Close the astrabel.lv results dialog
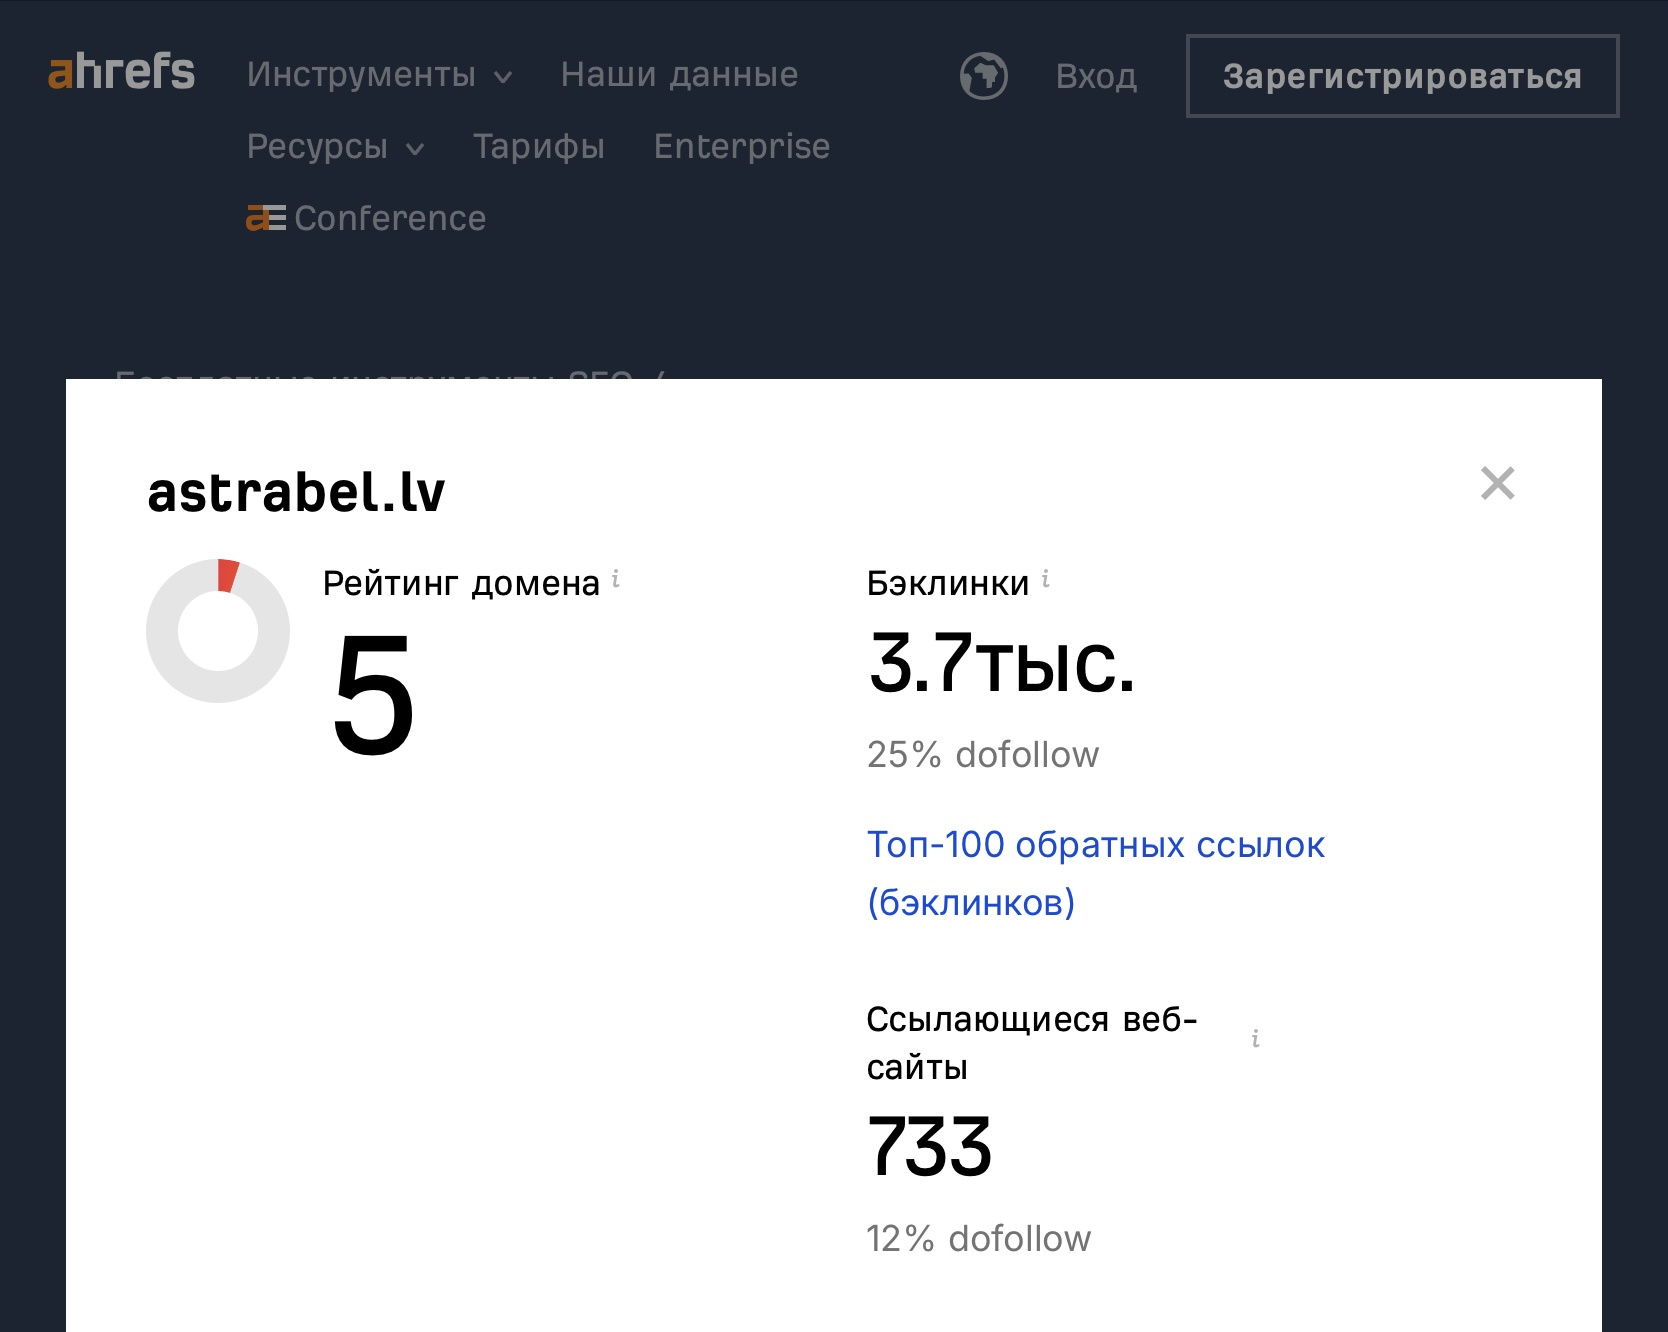 click(x=1497, y=483)
